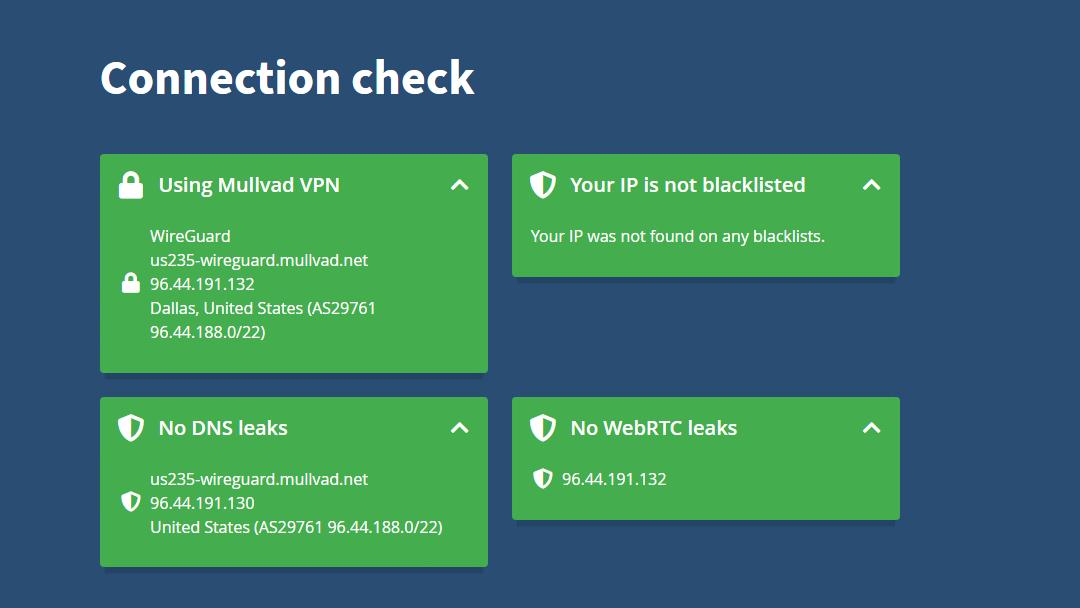
Task: Collapse the No WebRTC leaks section
Action: coord(871,428)
